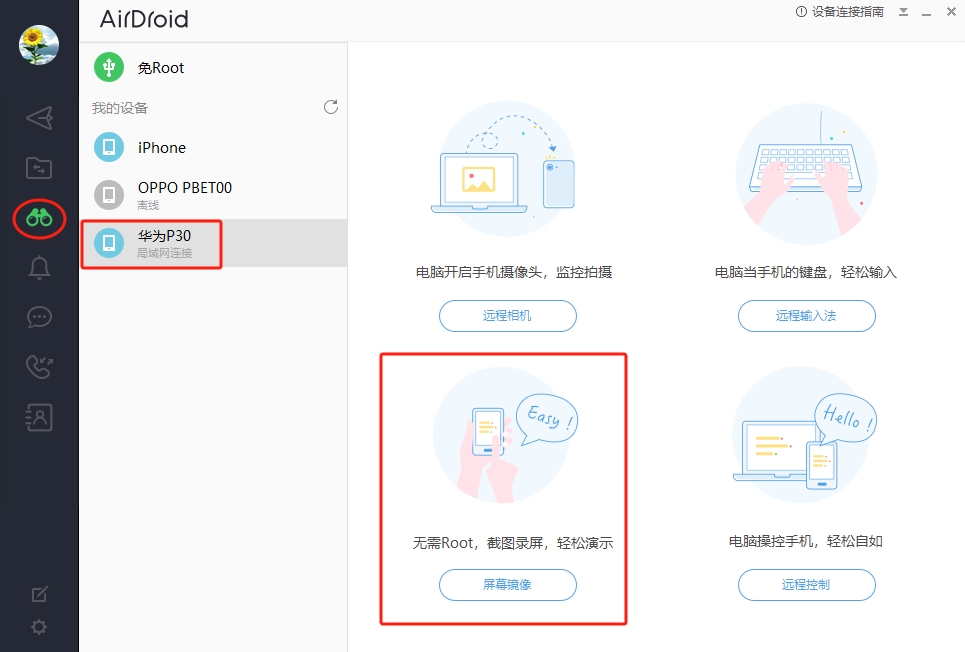This screenshot has width=965, height=652.
Task: Click the collapse-to-tray arrow icon in title bar
Action: (903, 12)
